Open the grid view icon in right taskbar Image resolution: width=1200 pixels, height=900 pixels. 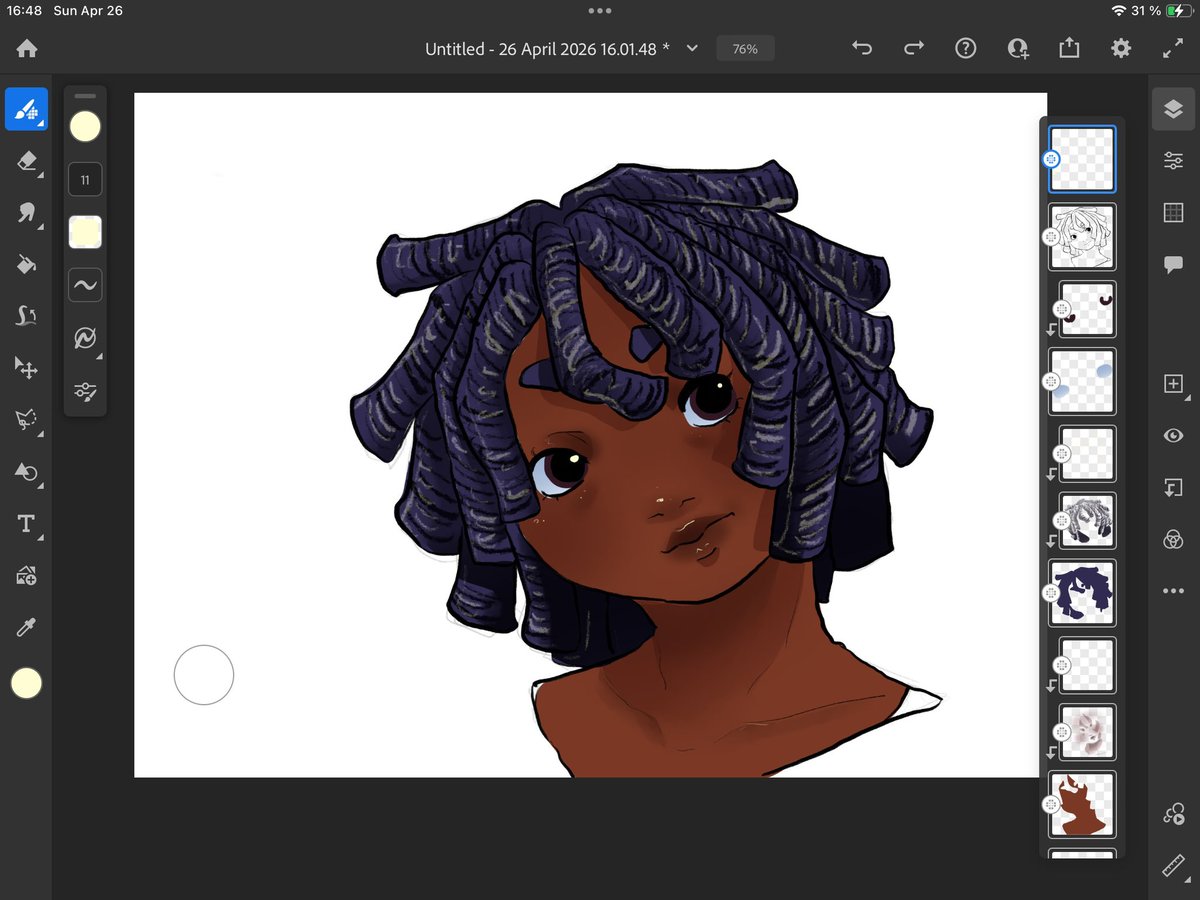click(1173, 212)
